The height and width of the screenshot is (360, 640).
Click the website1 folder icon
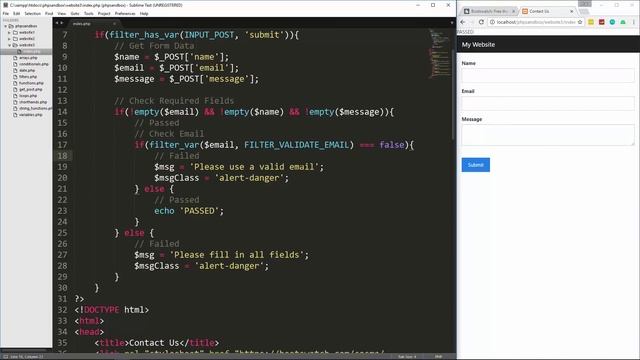tap(16, 32)
